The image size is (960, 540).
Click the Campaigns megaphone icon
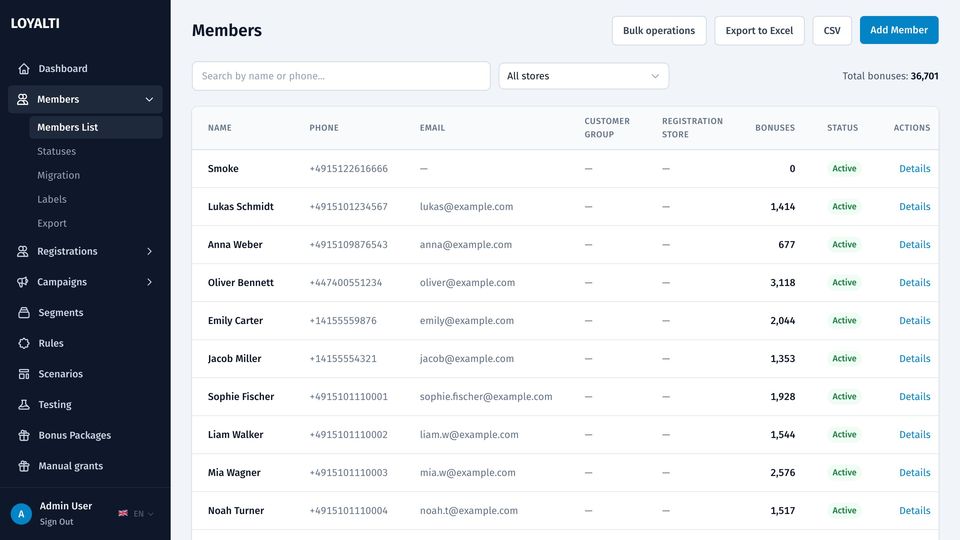23,282
